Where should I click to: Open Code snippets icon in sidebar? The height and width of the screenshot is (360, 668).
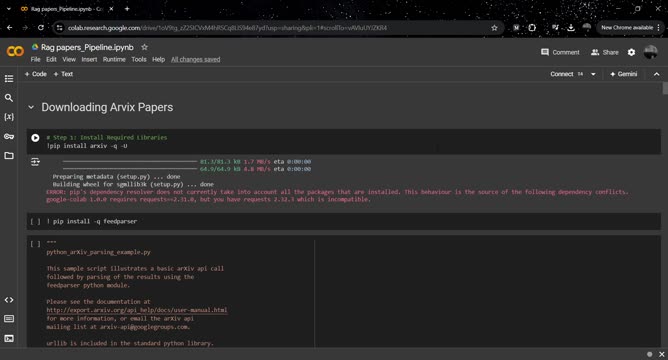[9, 300]
